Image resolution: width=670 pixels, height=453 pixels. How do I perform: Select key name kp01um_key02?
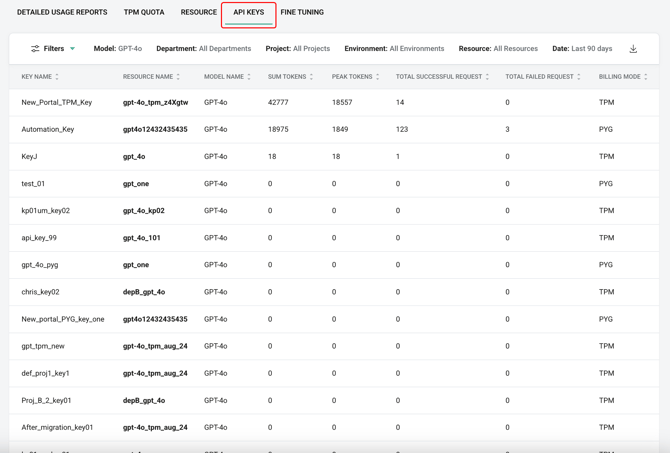pos(46,211)
